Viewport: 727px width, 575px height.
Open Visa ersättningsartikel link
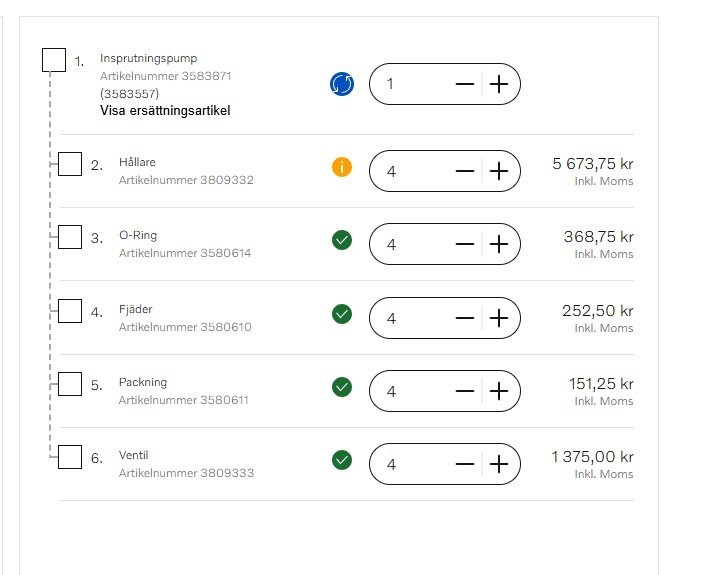[x=165, y=111]
